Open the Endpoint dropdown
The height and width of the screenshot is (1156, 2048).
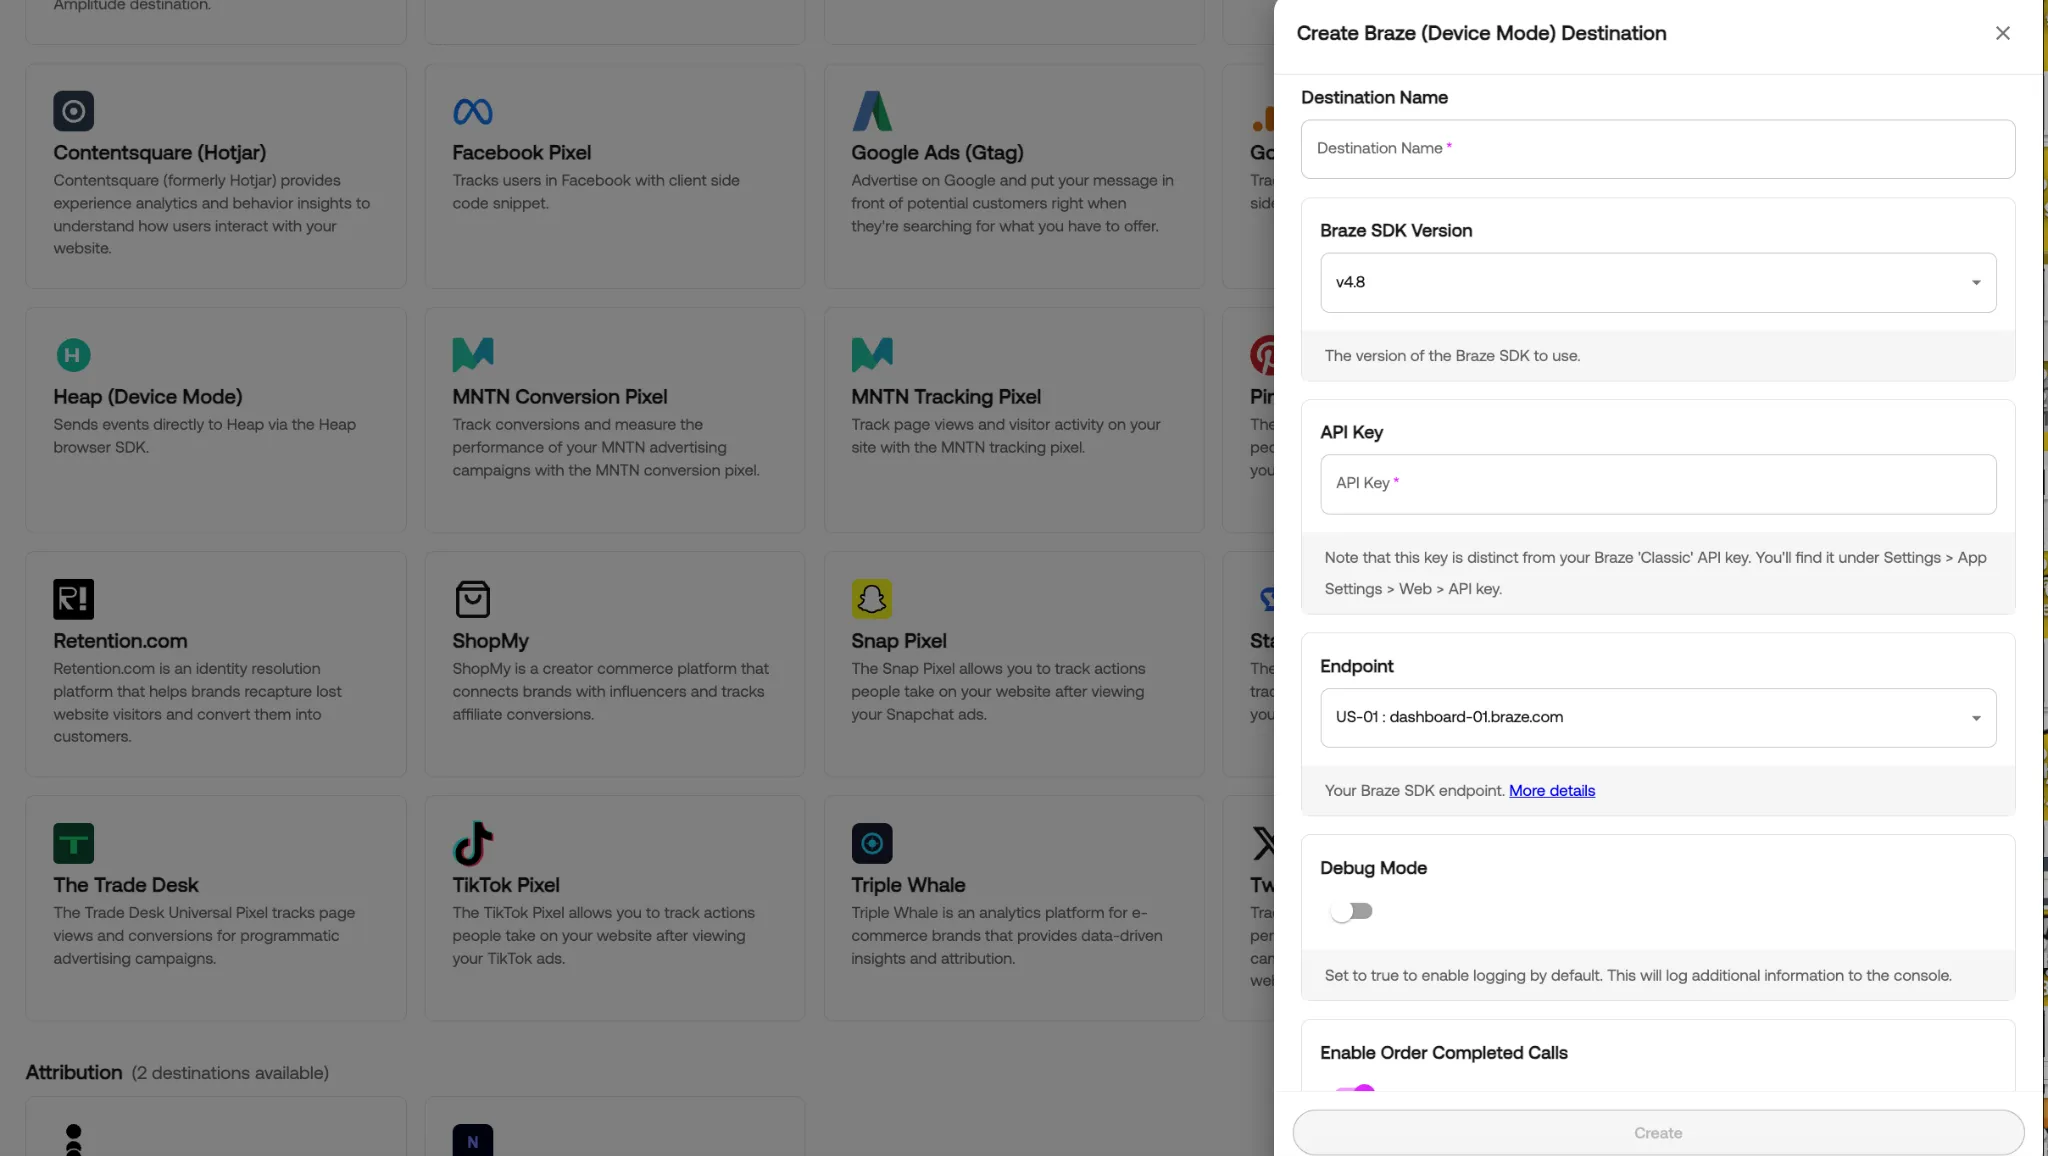click(1658, 717)
